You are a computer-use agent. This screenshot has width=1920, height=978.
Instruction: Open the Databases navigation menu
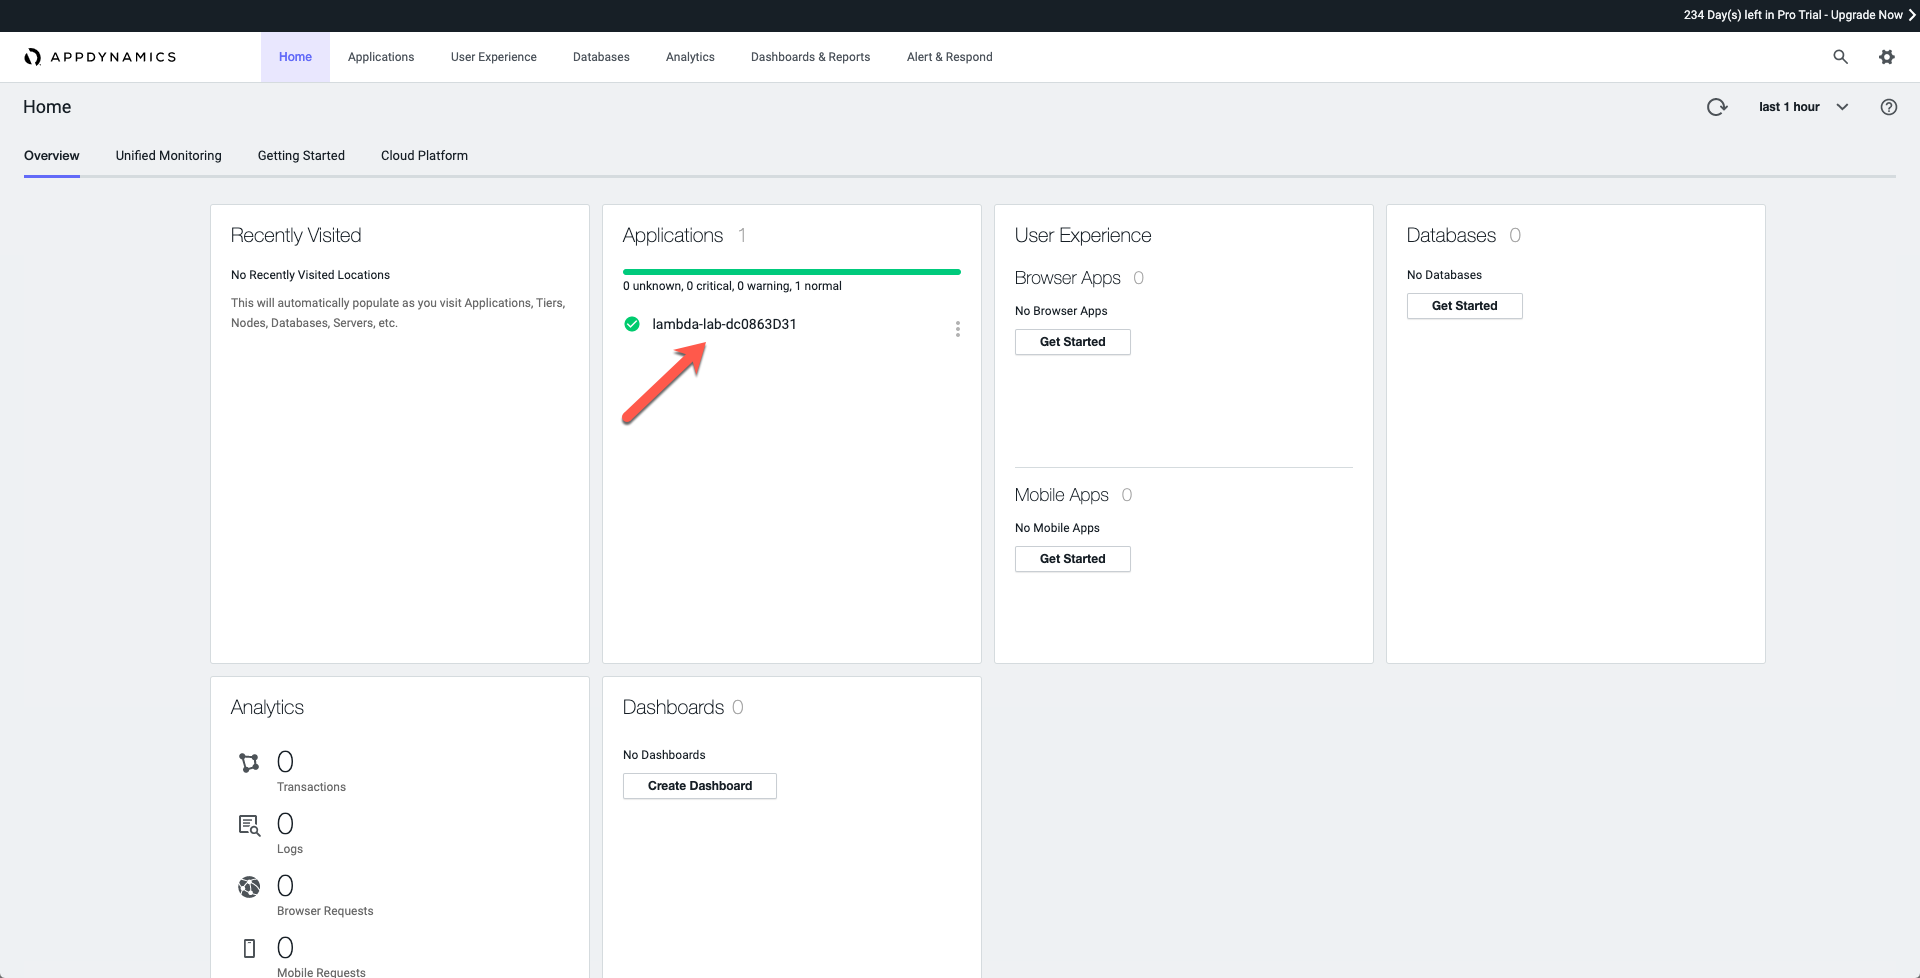click(x=601, y=57)
